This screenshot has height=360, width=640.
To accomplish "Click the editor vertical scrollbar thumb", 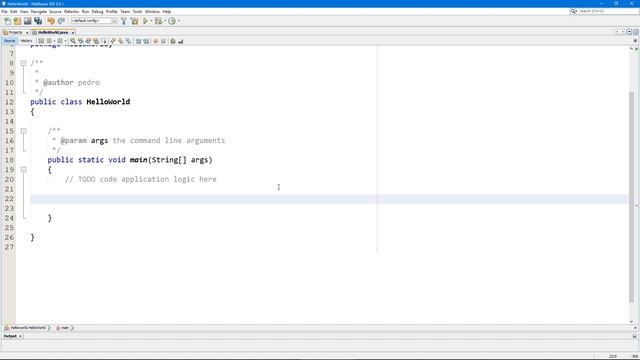I will pyautogui.click(x=631, y=196).
